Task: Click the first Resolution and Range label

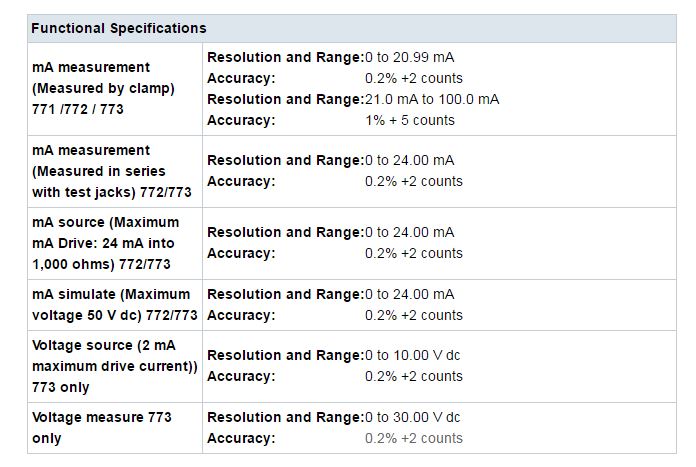Action: (285, 57)
